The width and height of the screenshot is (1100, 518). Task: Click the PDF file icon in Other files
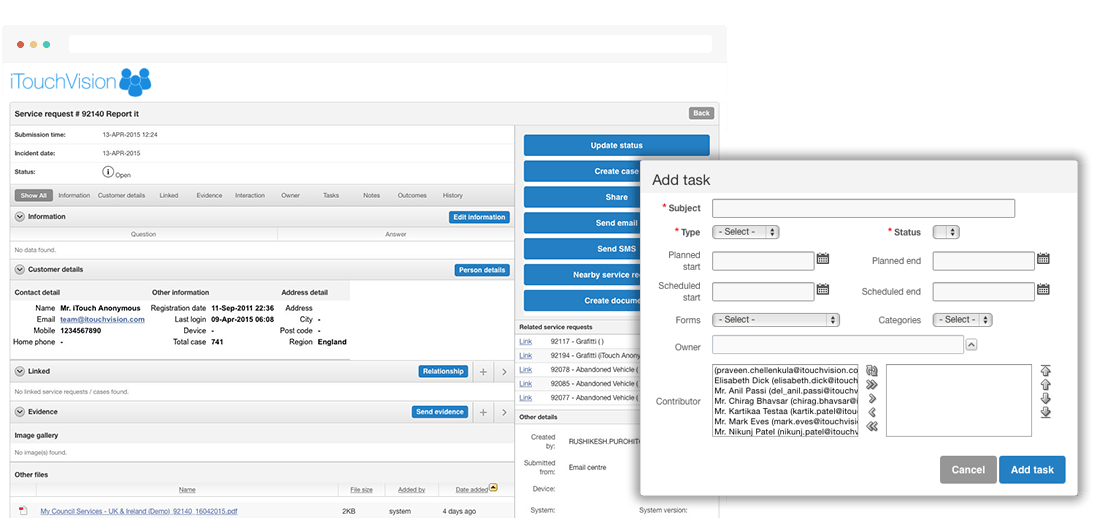23,511
